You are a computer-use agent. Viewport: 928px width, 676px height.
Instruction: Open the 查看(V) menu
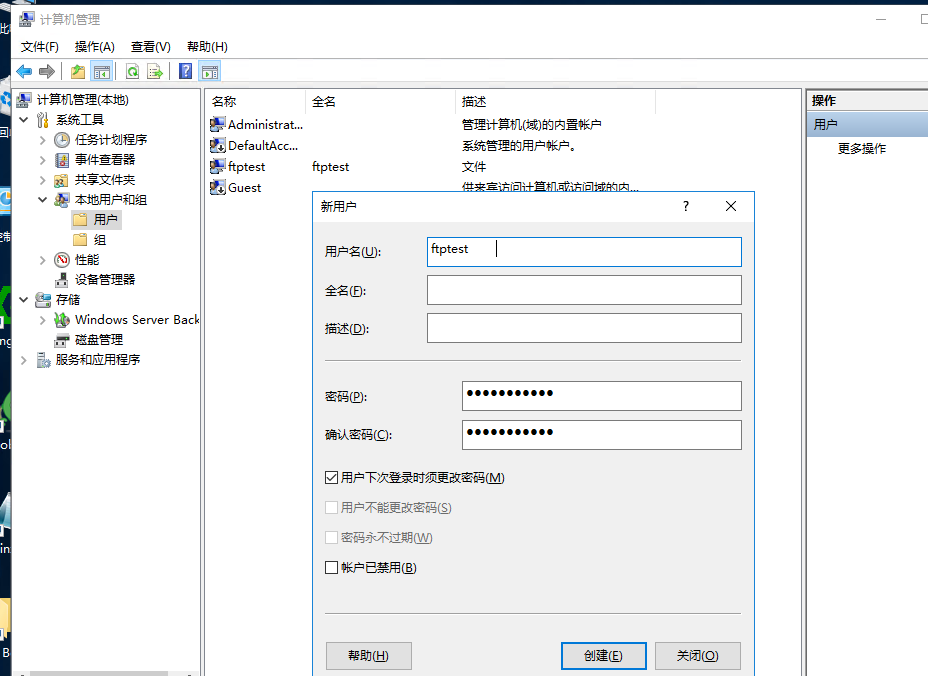coord(150,47)
